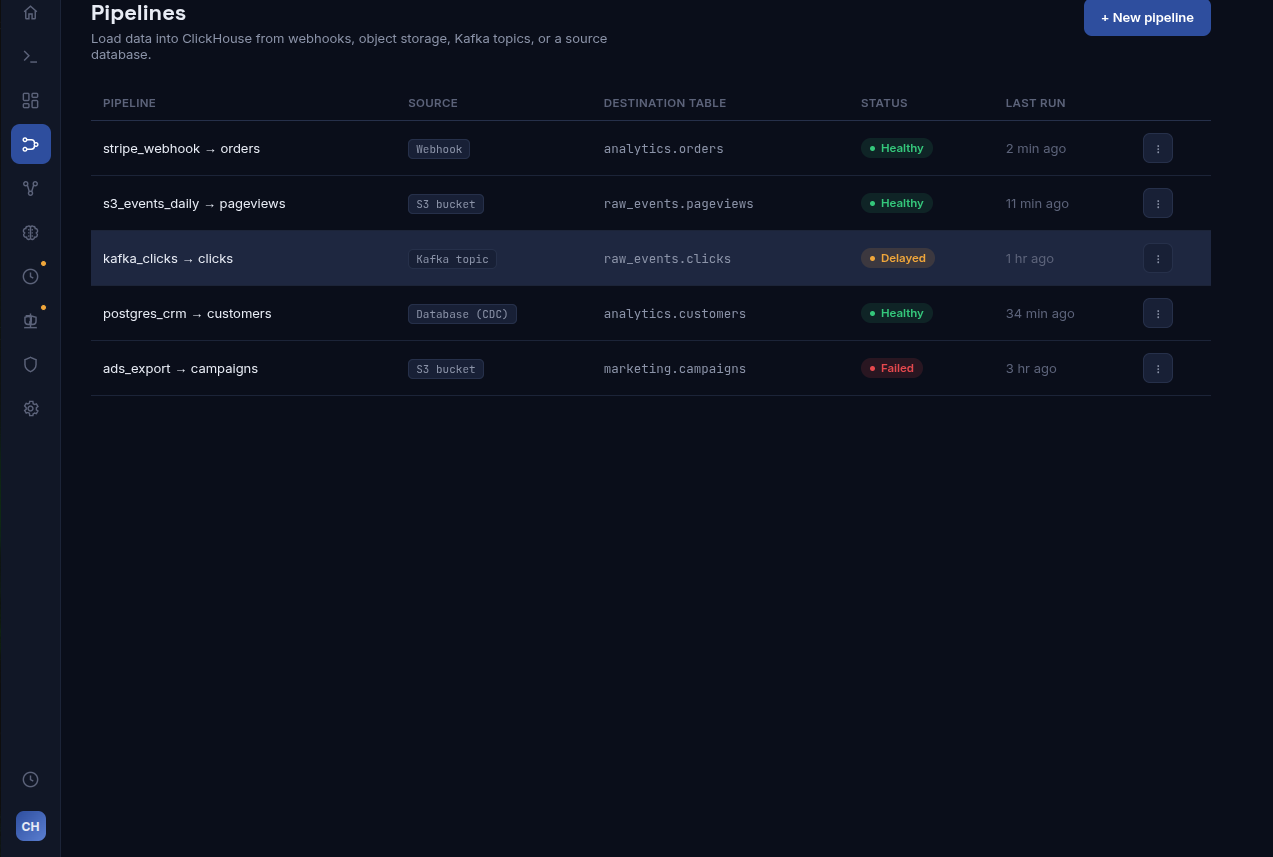Image resolution: width=1273 pixels, height=857 pixels.
Task: Open more options for postgres_crm pipeline
Action: tap(1158, 313)
